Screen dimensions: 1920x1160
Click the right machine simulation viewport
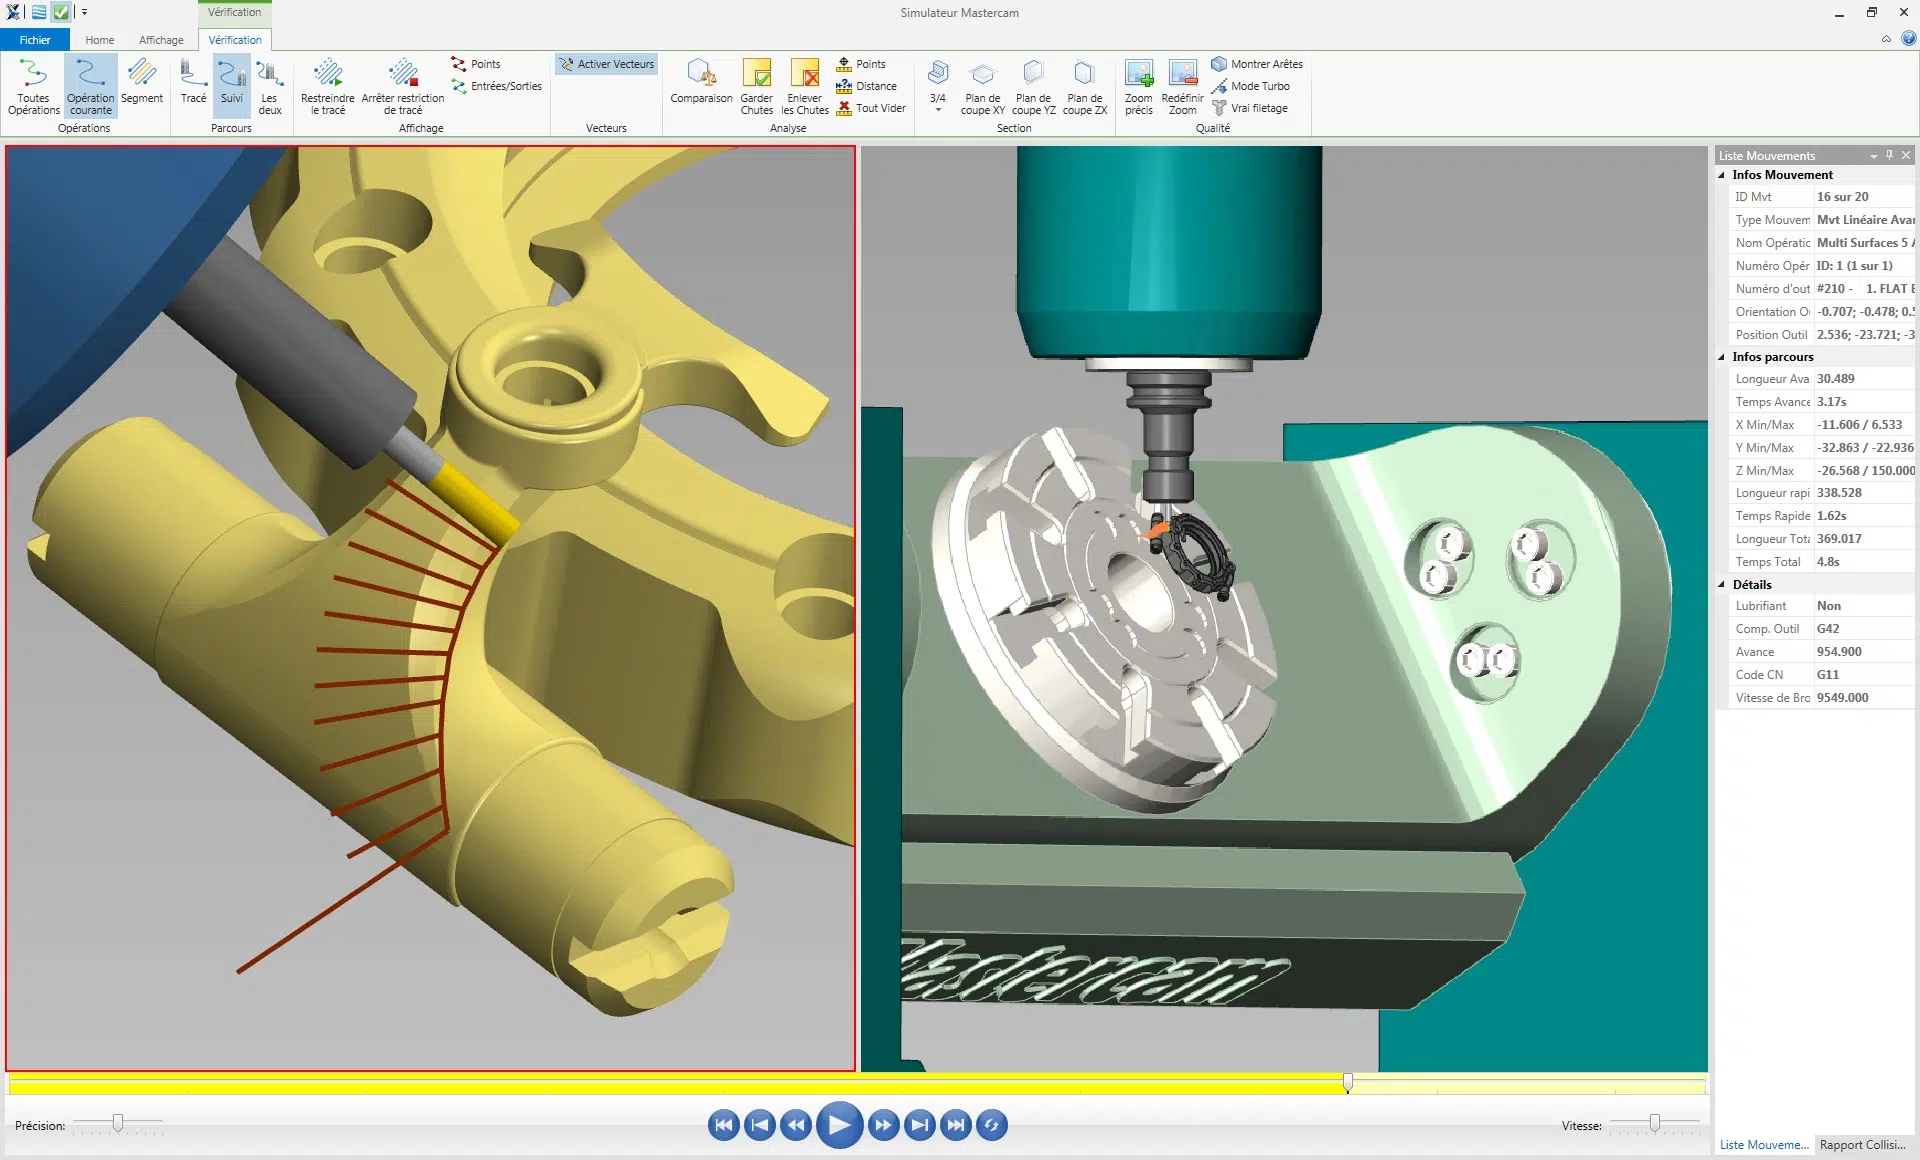pyautogui.click(x=1284, y=609)
